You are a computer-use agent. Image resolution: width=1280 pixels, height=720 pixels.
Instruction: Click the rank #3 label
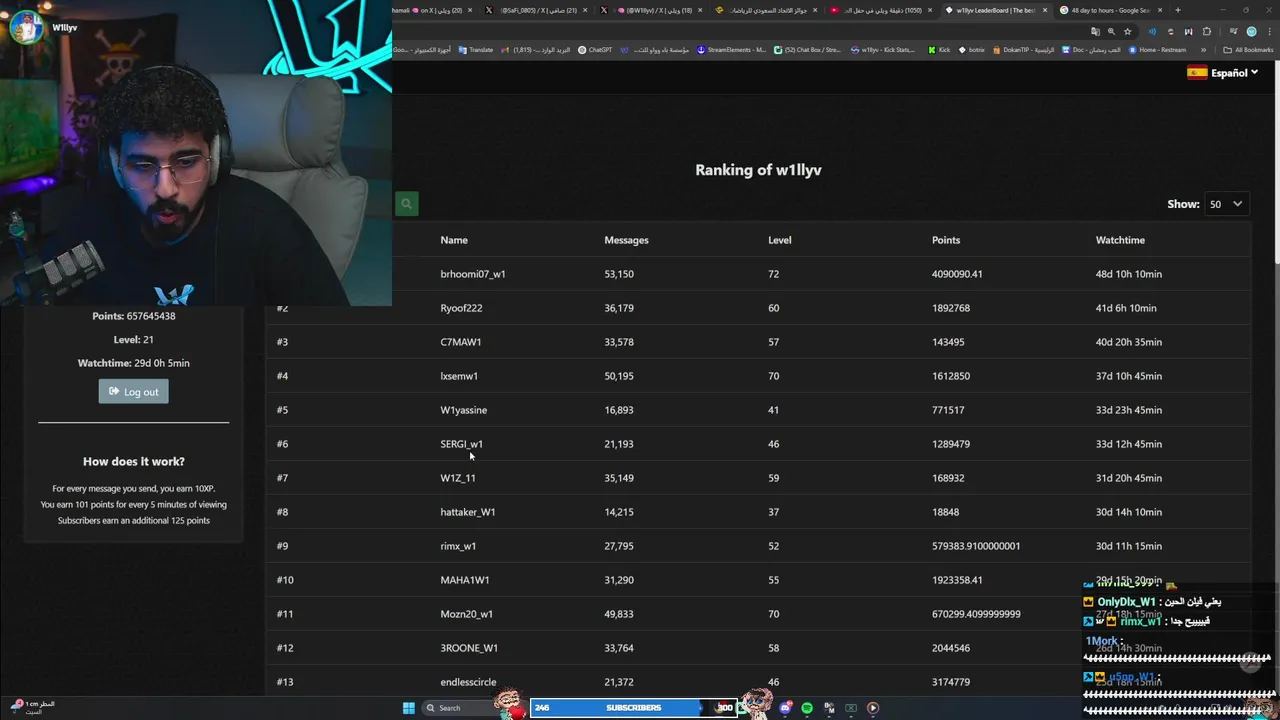(x=282, y=342)
